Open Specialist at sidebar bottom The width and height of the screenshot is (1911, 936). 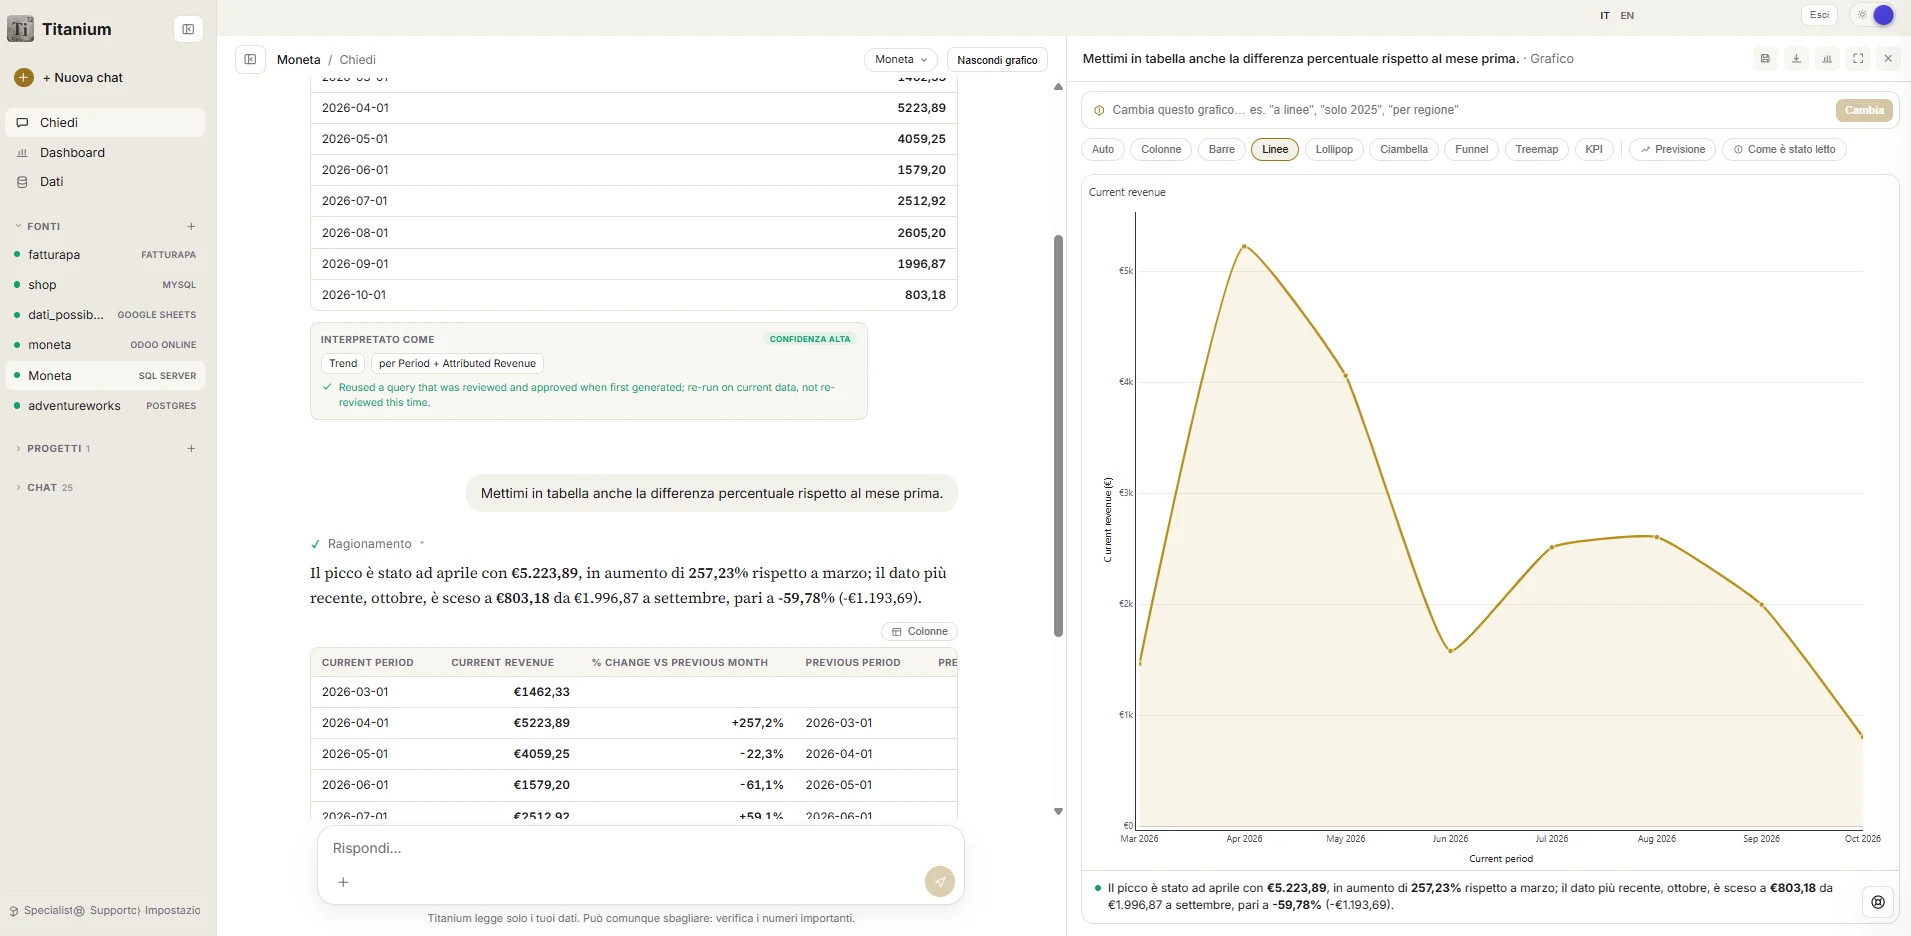coord(42,911)
